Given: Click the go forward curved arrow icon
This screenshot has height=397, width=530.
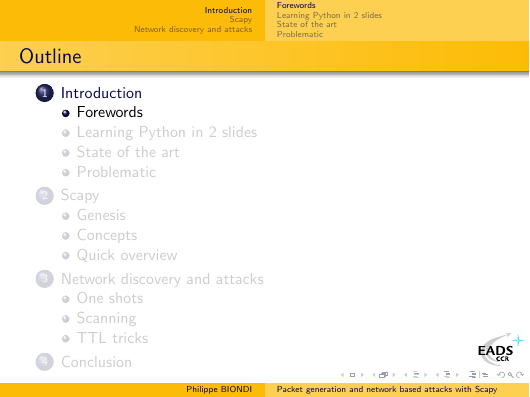Looking at the screenshot, I should pos(520,375).
